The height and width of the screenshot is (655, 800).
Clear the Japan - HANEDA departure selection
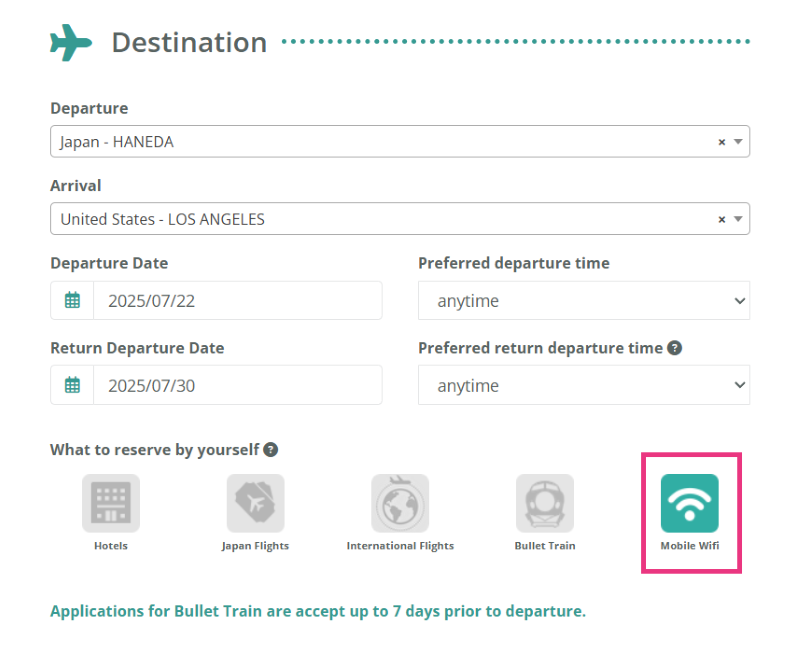tap(721, 142)
